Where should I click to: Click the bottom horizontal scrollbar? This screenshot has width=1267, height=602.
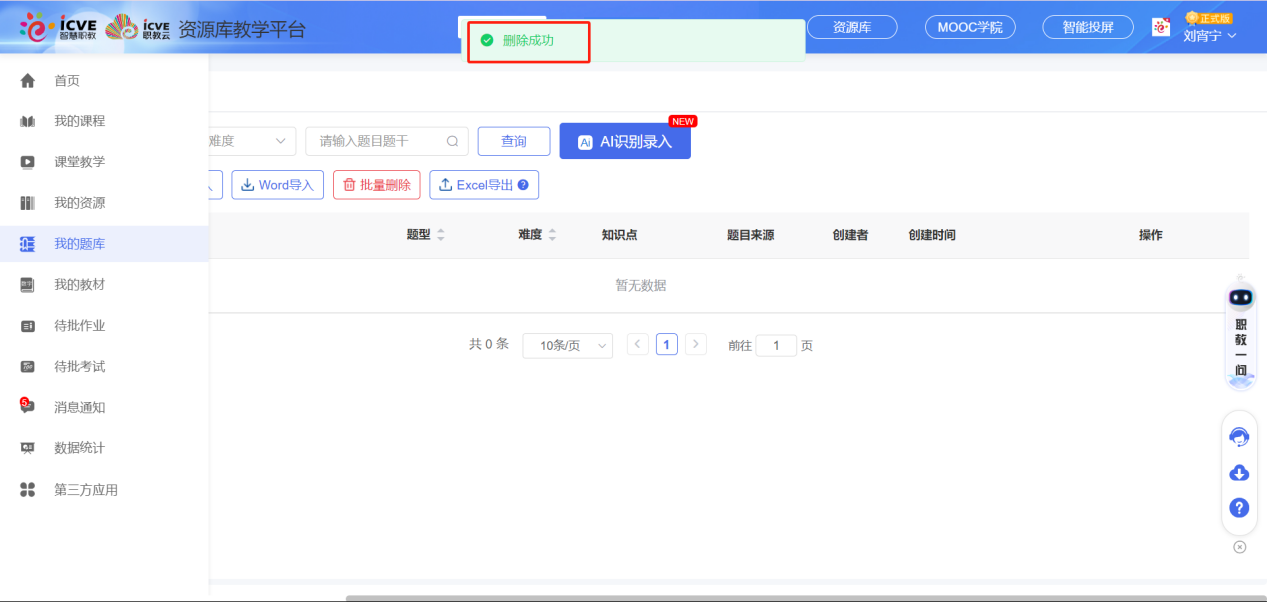800,598
